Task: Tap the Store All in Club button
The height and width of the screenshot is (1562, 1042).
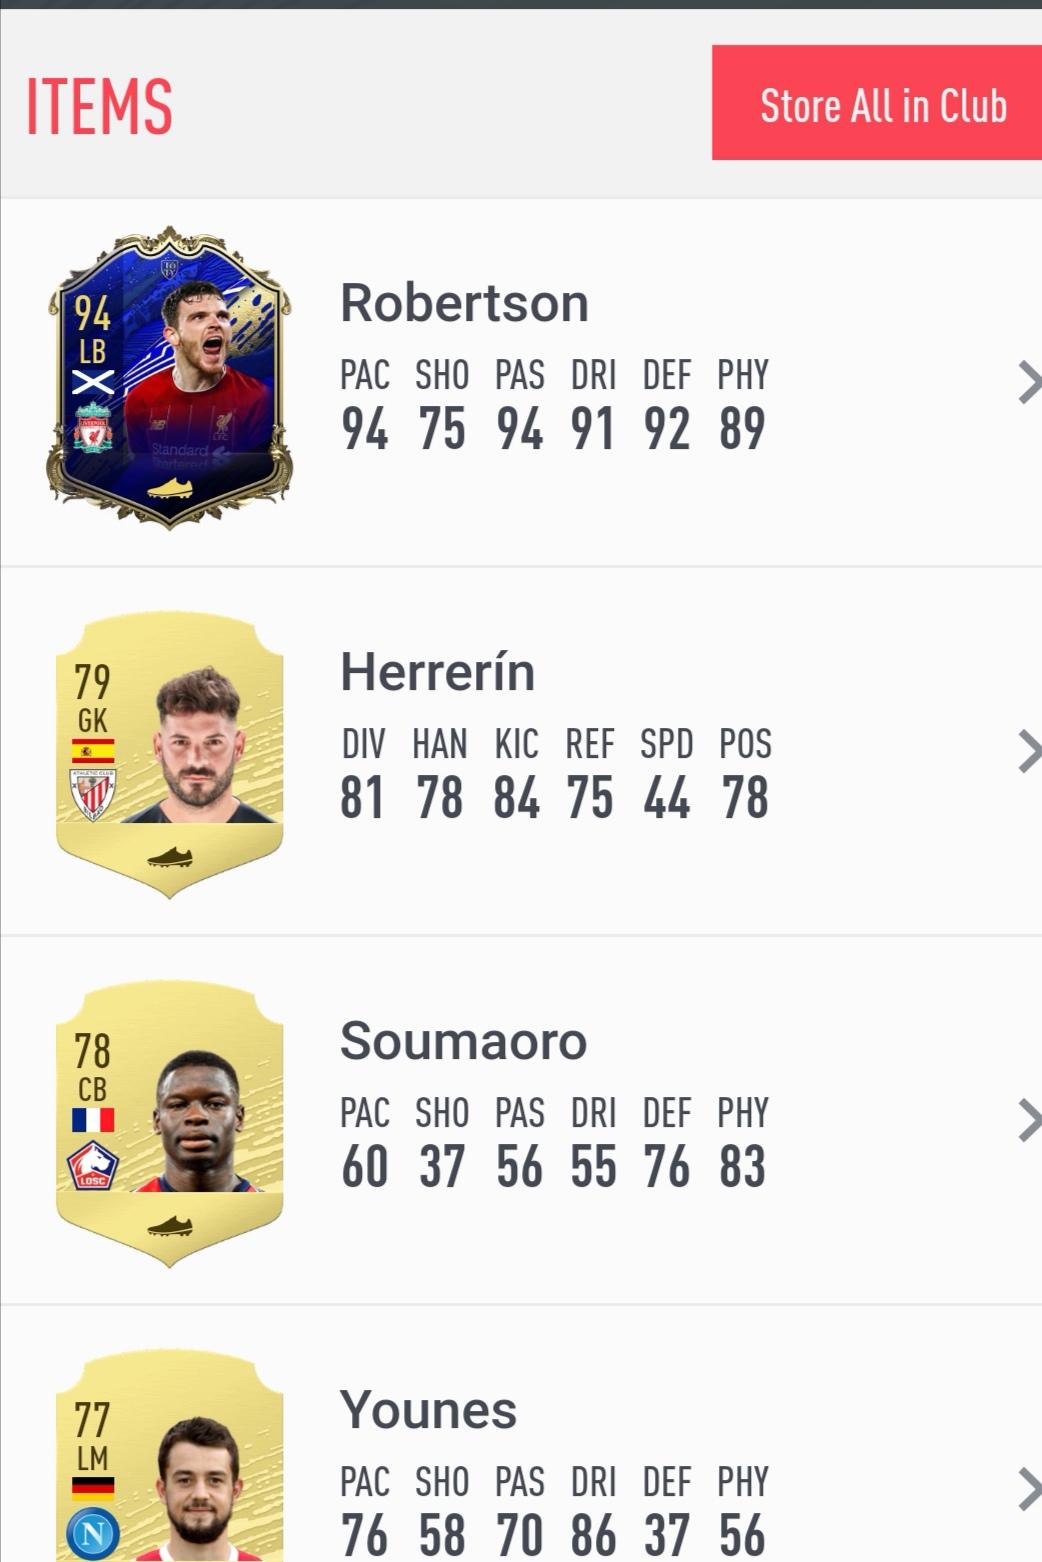Action: (877, 102)
